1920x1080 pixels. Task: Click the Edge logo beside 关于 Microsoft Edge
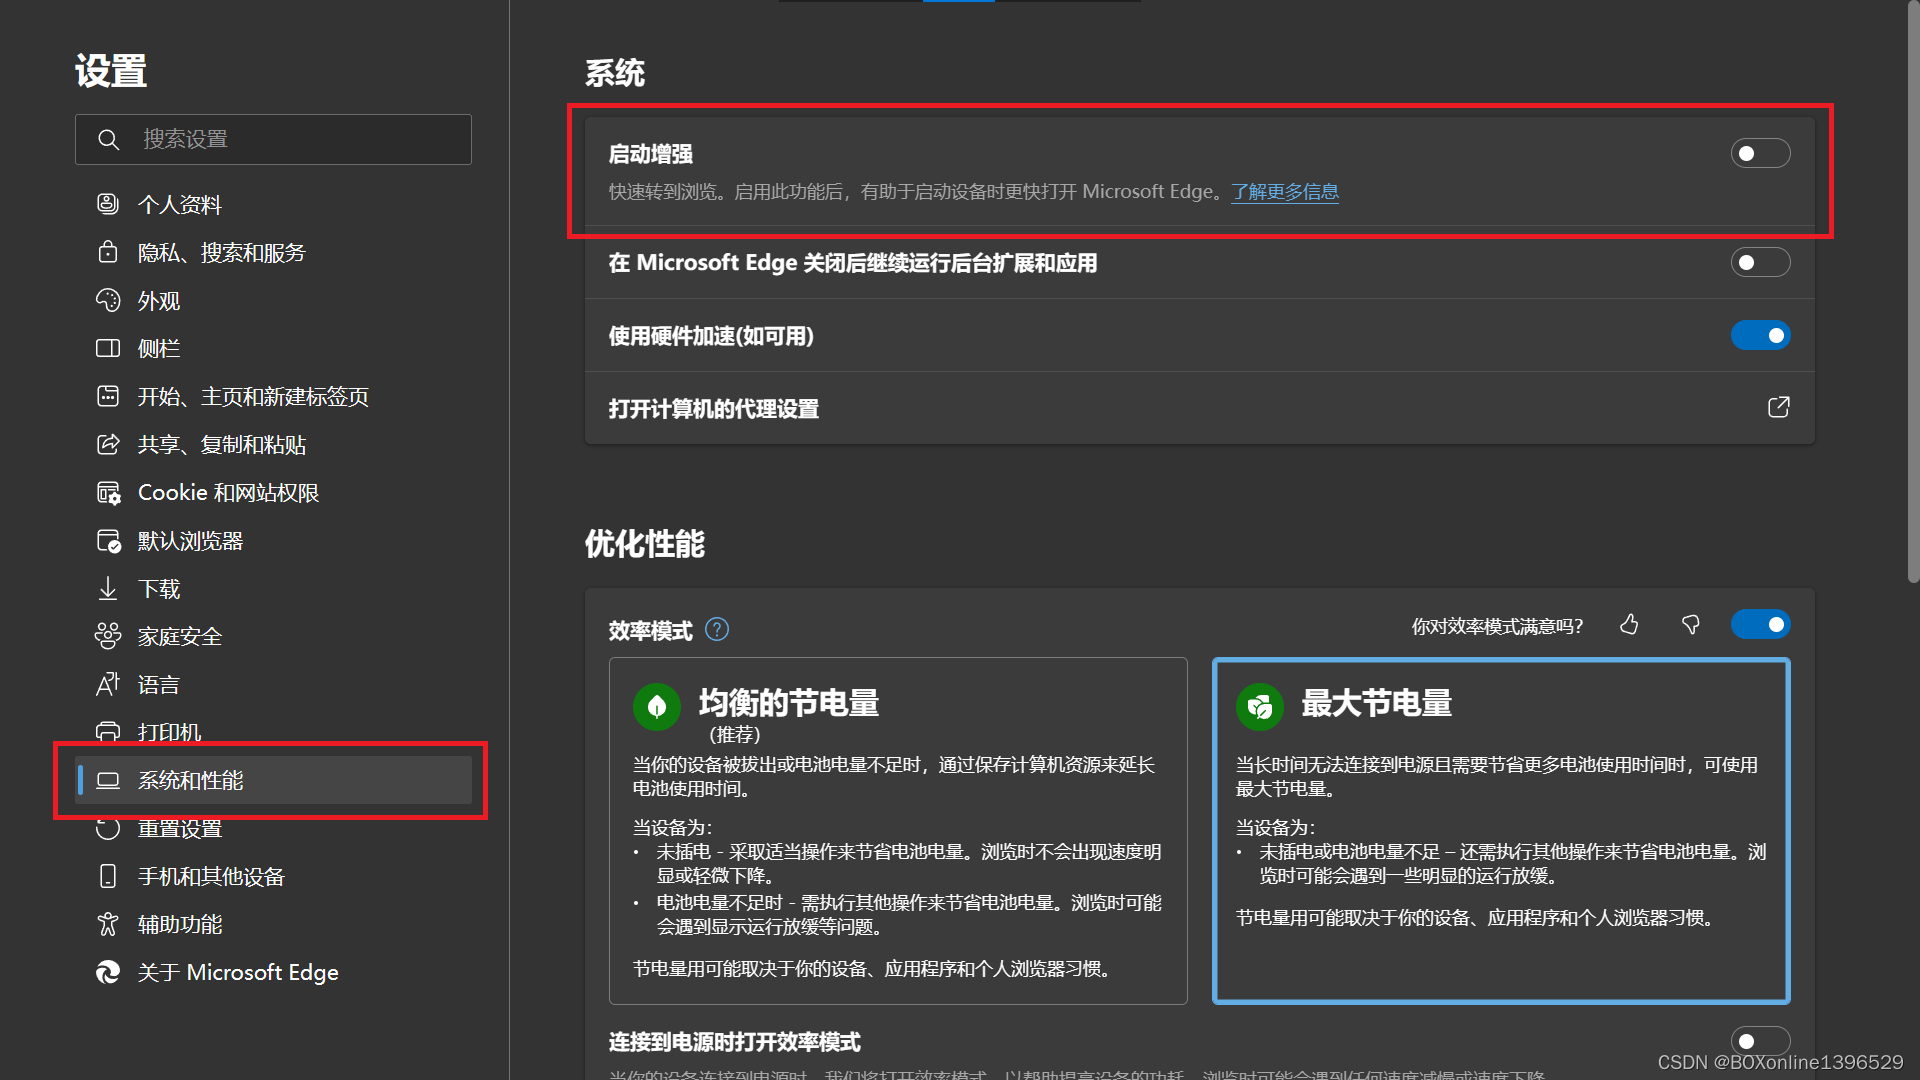tap(108, 972)
